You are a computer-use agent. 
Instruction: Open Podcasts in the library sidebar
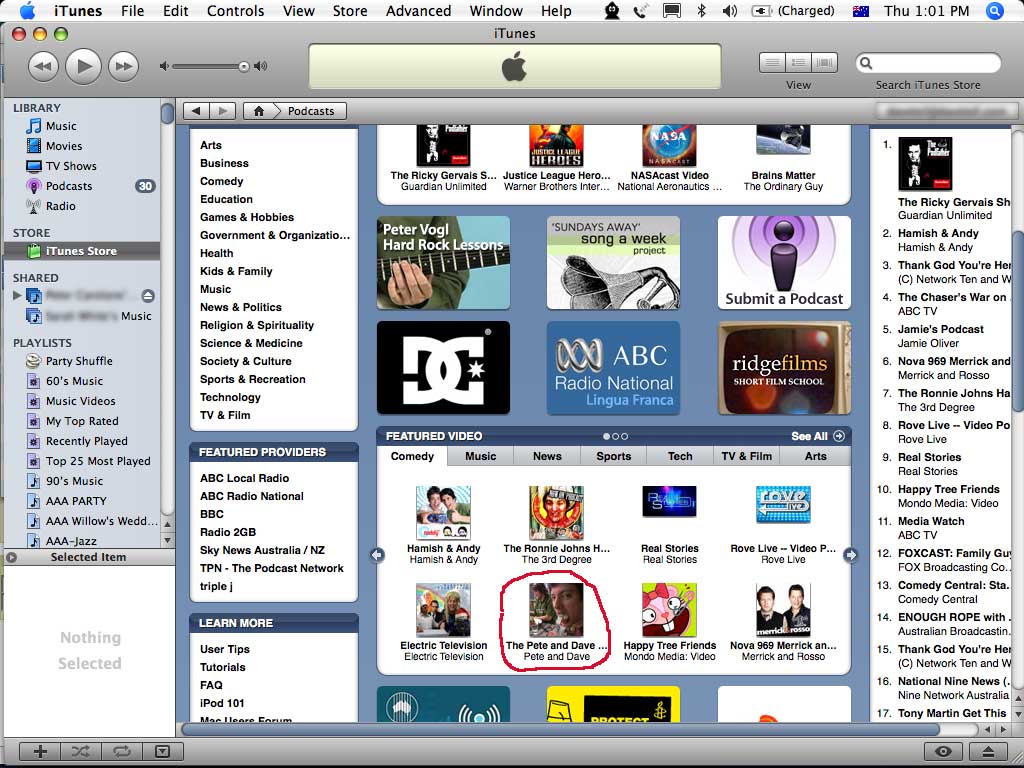69,186
